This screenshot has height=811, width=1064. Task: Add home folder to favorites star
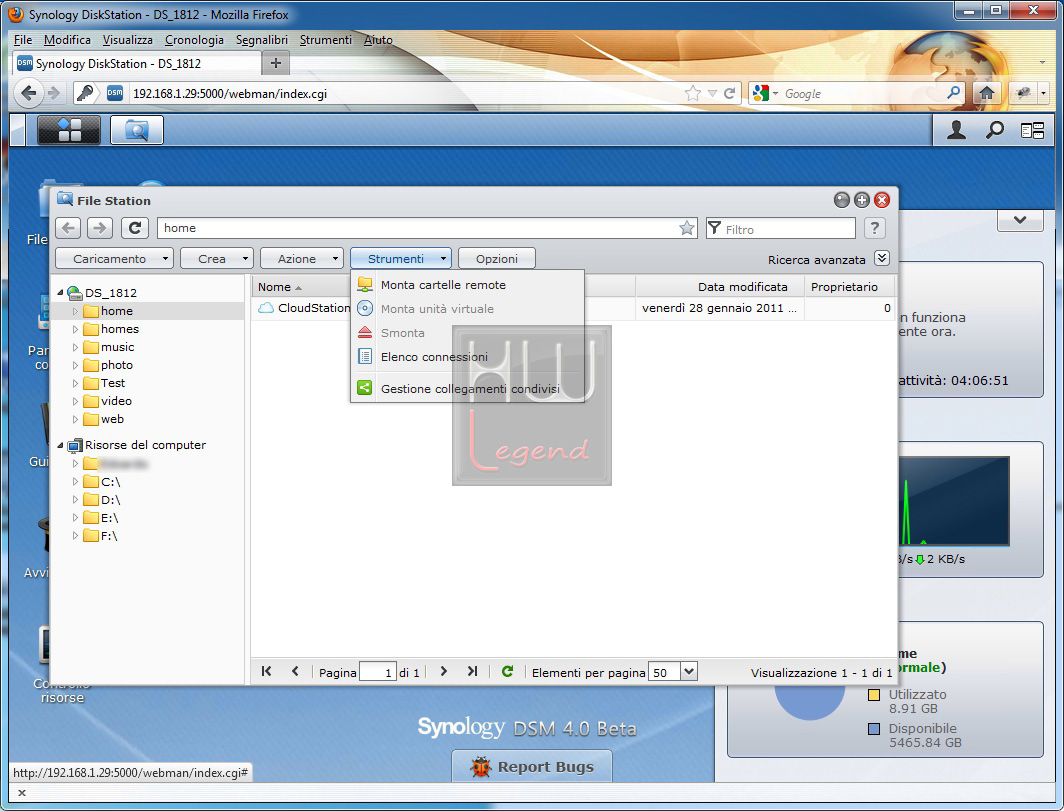(687, 228)
